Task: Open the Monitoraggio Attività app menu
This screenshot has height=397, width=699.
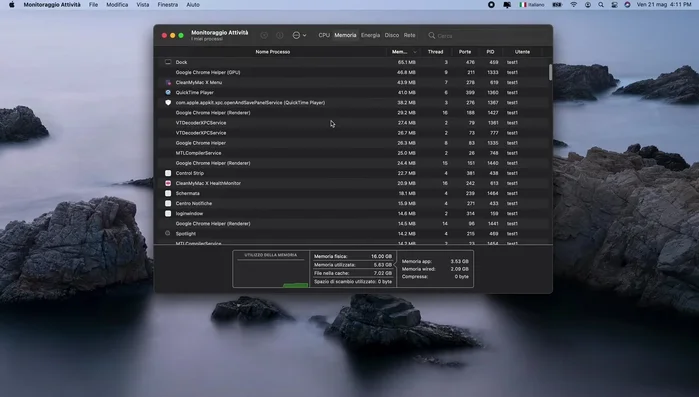Action: [x=52, y=4]
